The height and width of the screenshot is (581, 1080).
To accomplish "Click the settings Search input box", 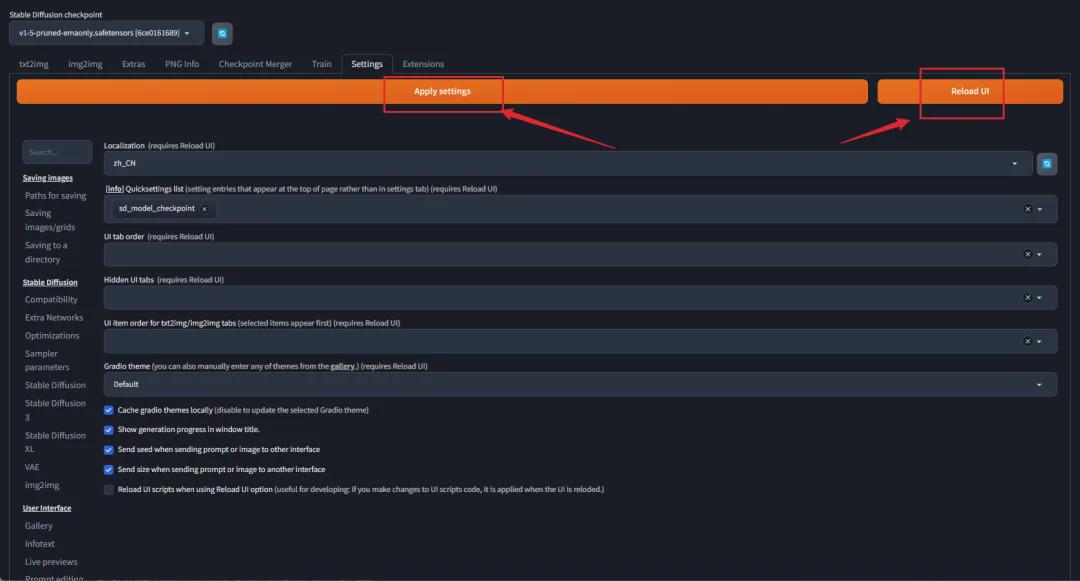I will pos(57,152).
